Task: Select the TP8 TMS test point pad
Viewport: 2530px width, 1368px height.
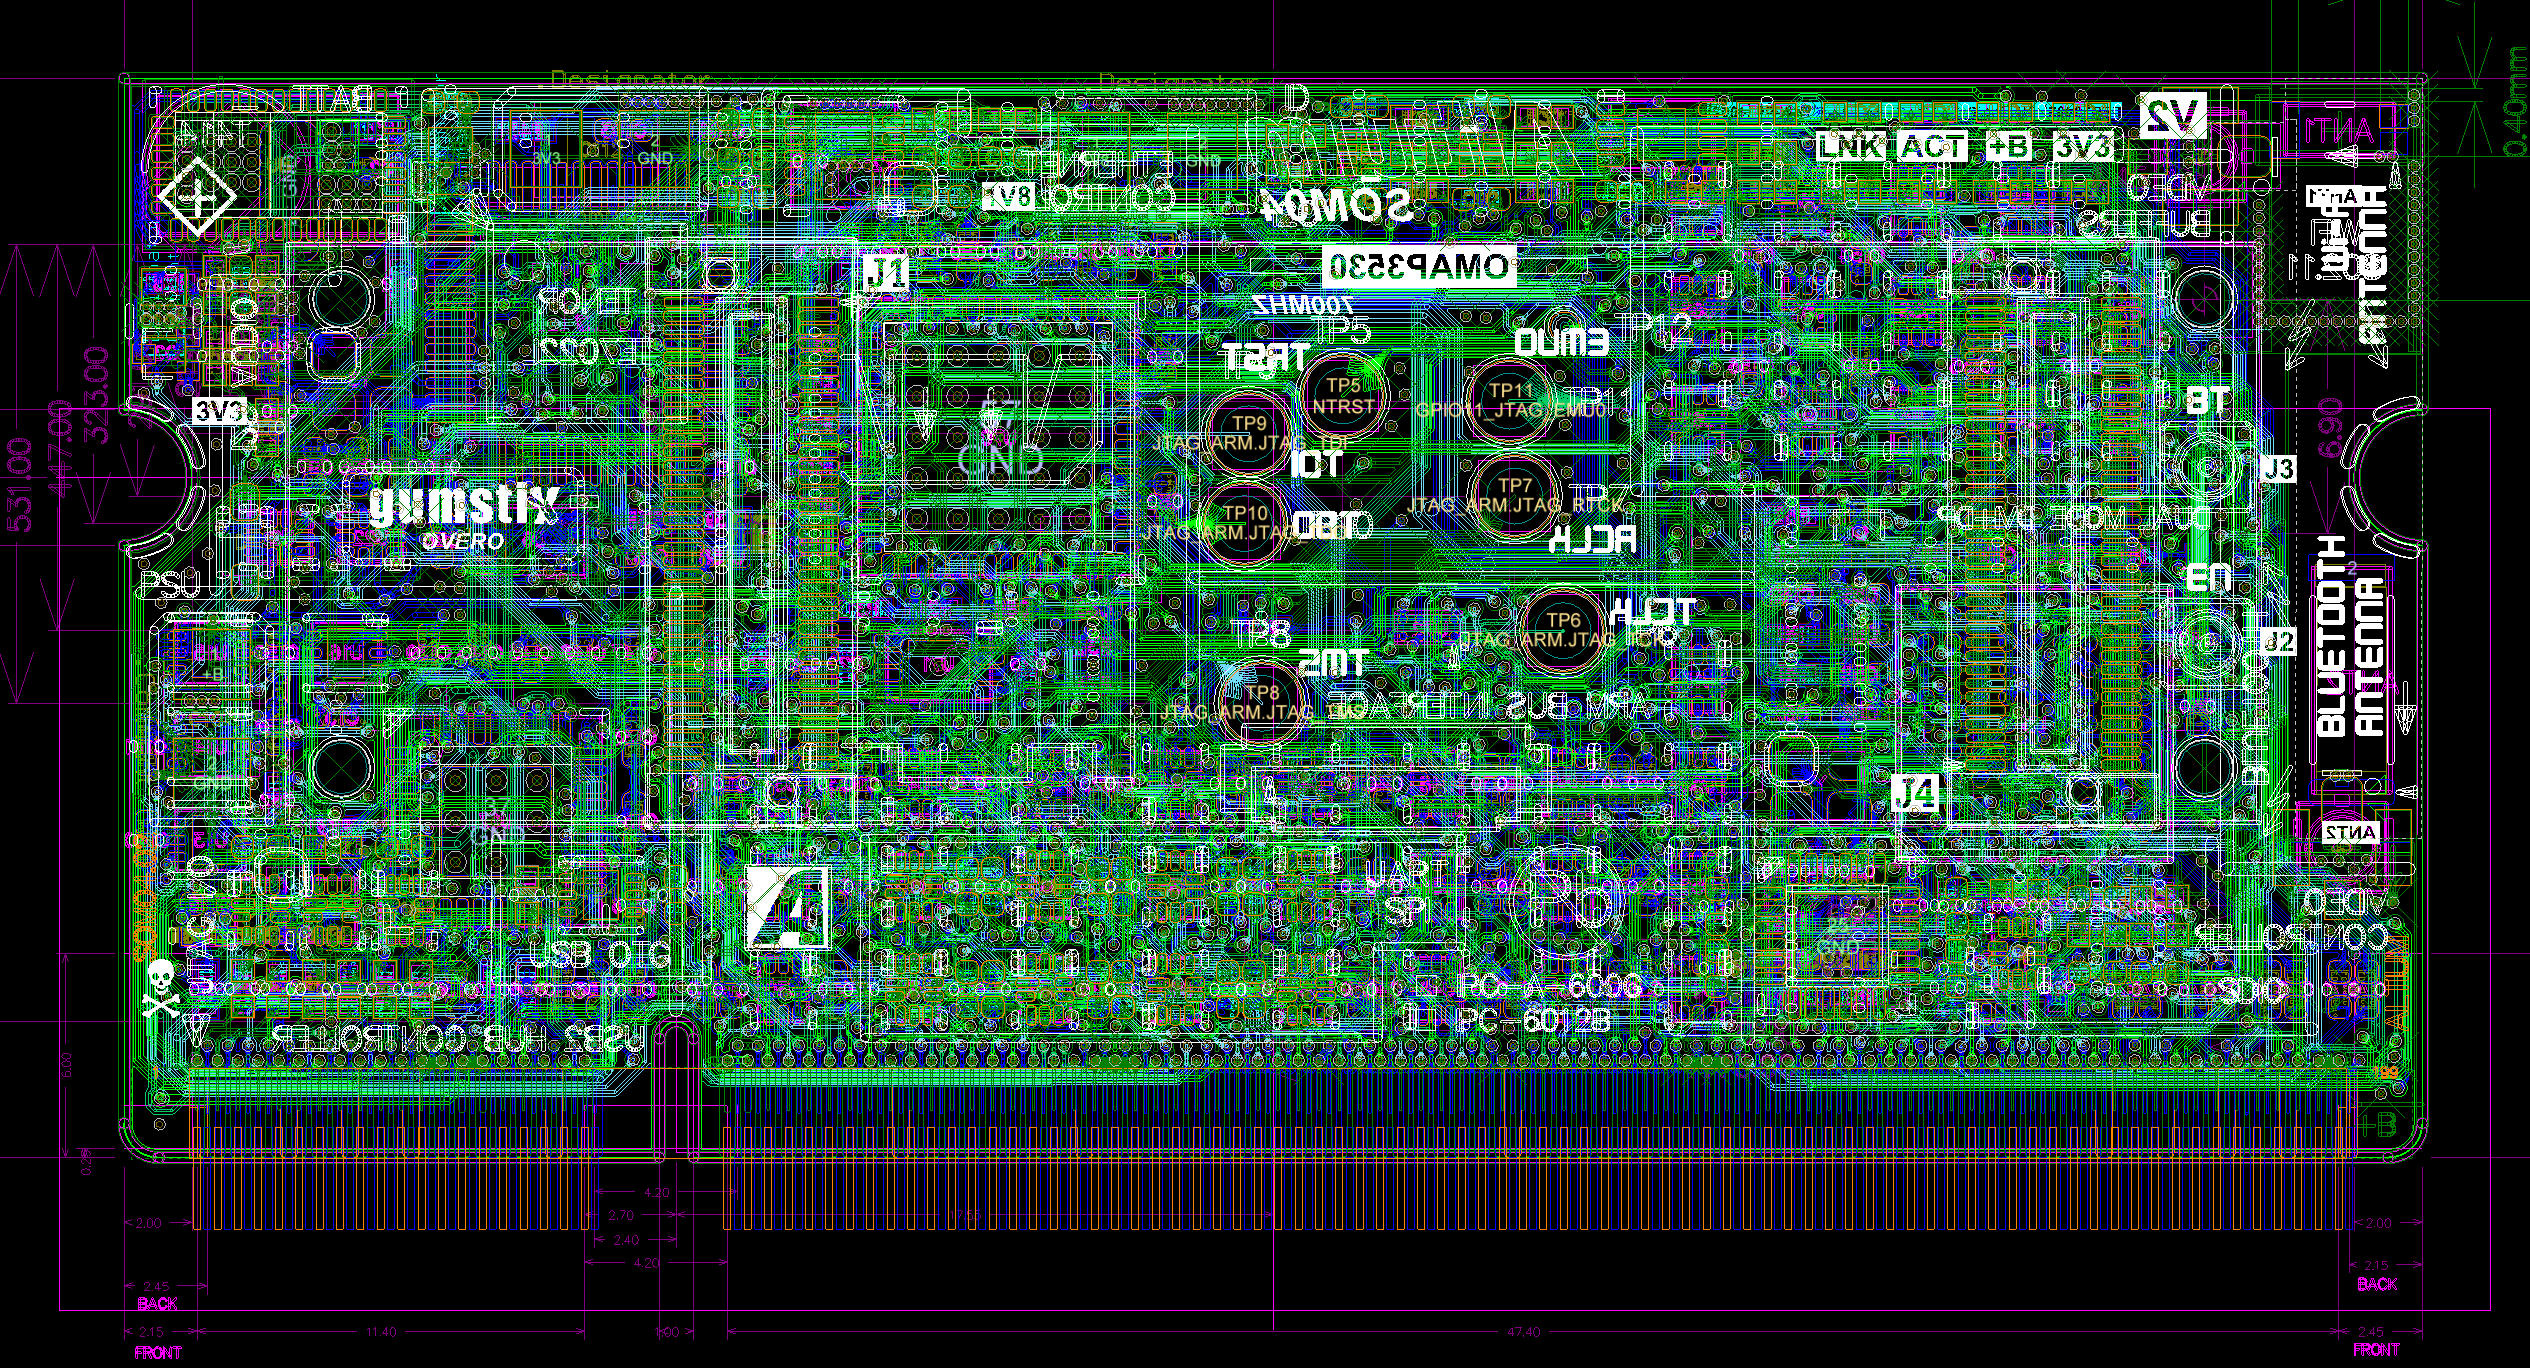Action: (1262, 701)
